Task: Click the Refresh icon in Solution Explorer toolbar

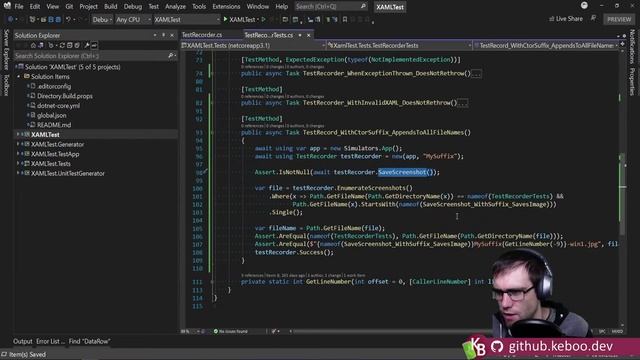Action: [62, 45]
